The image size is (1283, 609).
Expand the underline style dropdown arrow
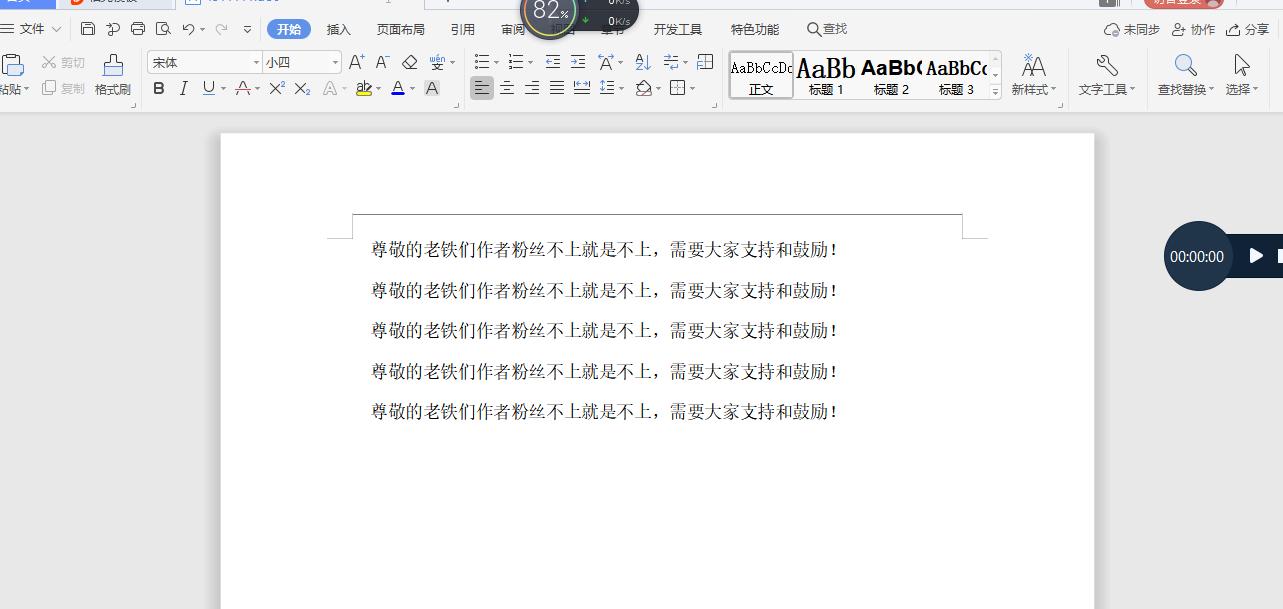pyautogui.click(x=222, y=89)
